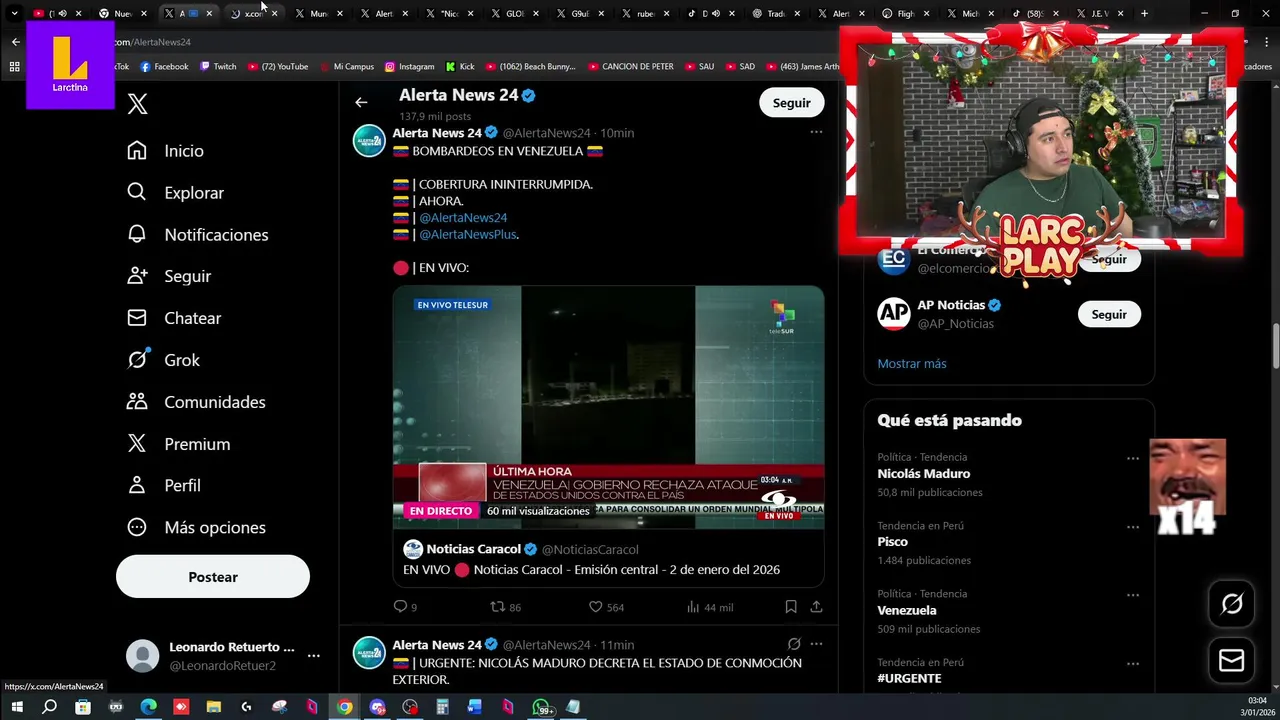
Task: Open Grok from the sidebar
Action: (x=163, y=360)
